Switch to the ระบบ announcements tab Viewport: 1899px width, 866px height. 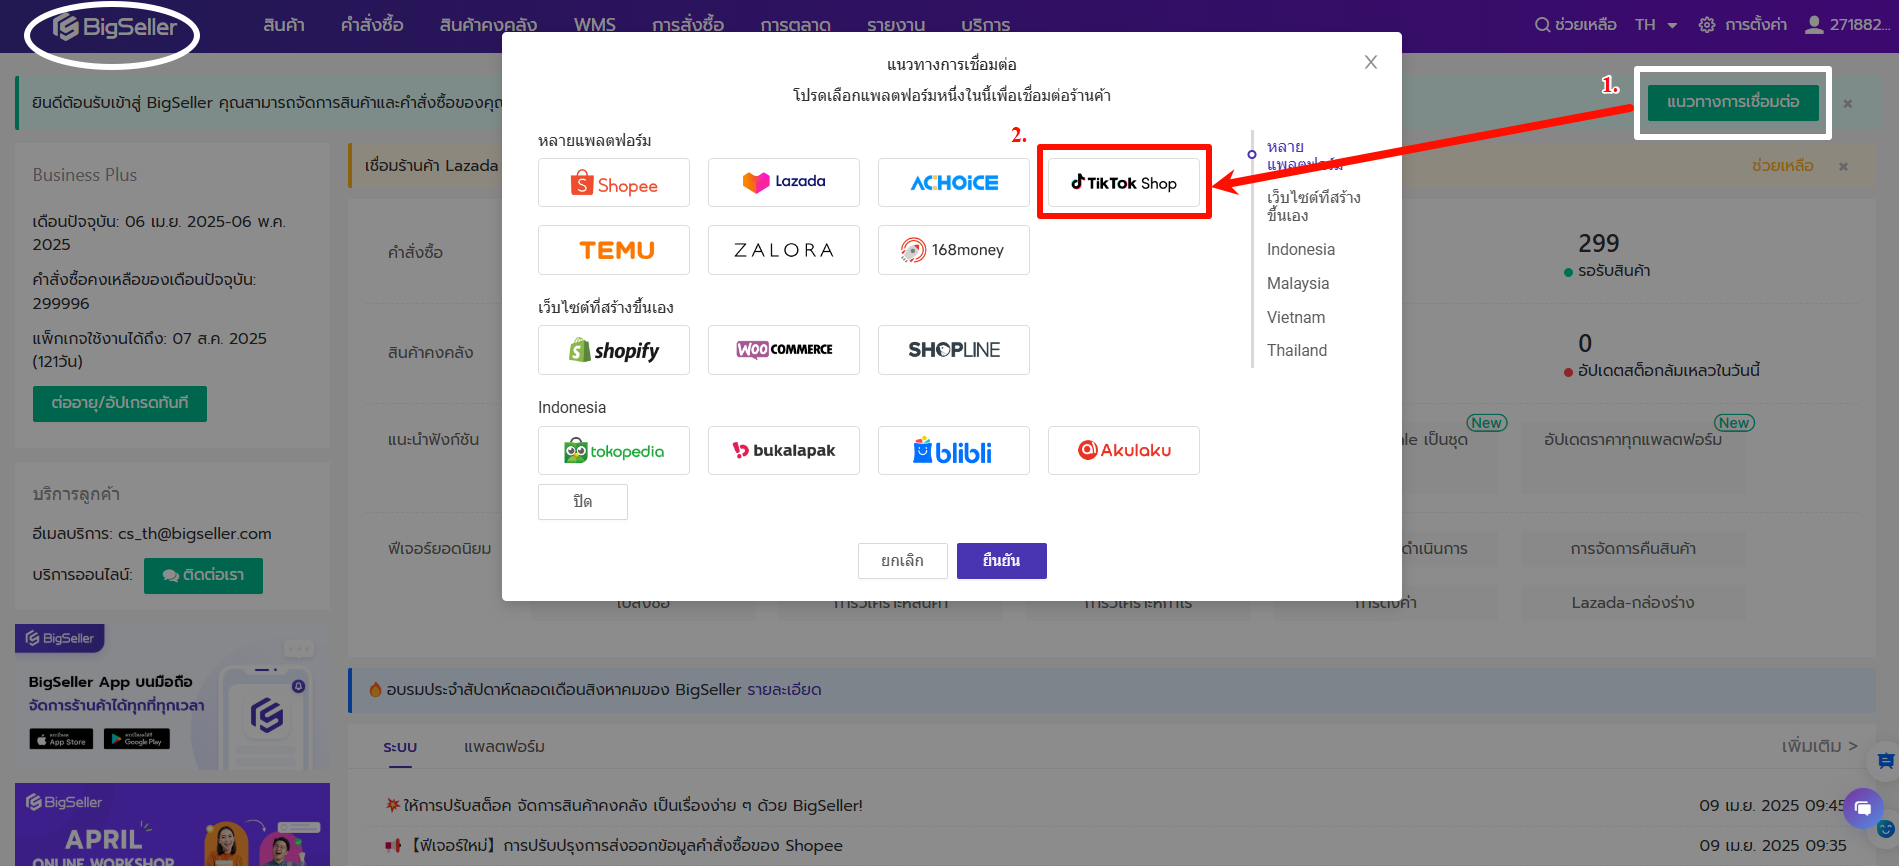coord(400,747)
